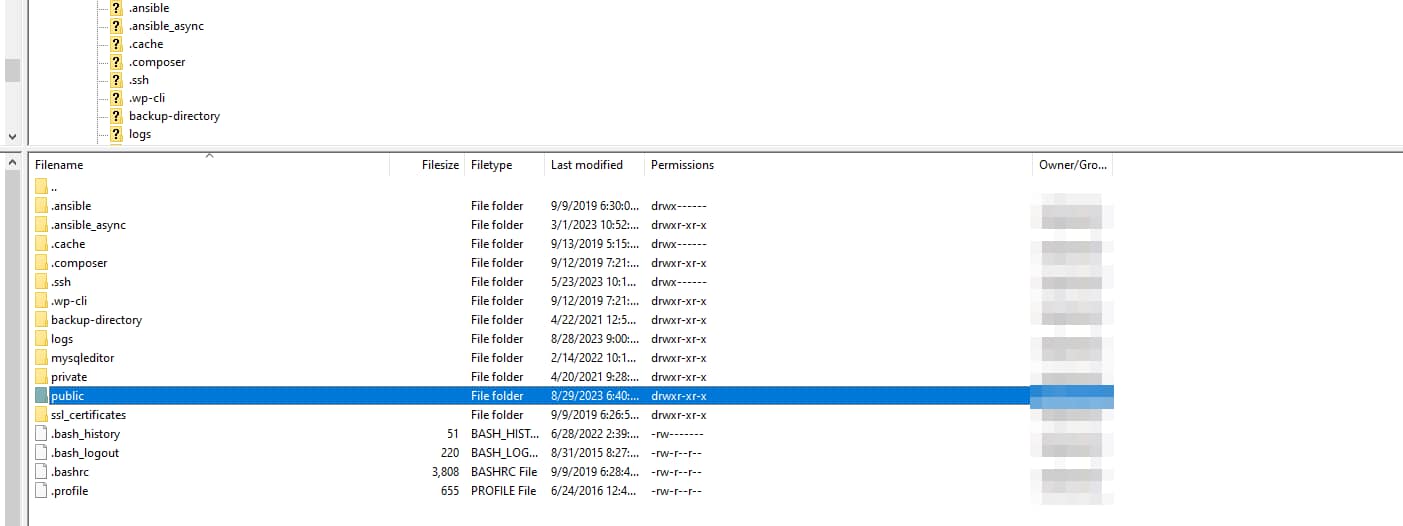Sort by the Permissions column header
Viewport: 1403px width, 526px height.
tap(838, 165)
